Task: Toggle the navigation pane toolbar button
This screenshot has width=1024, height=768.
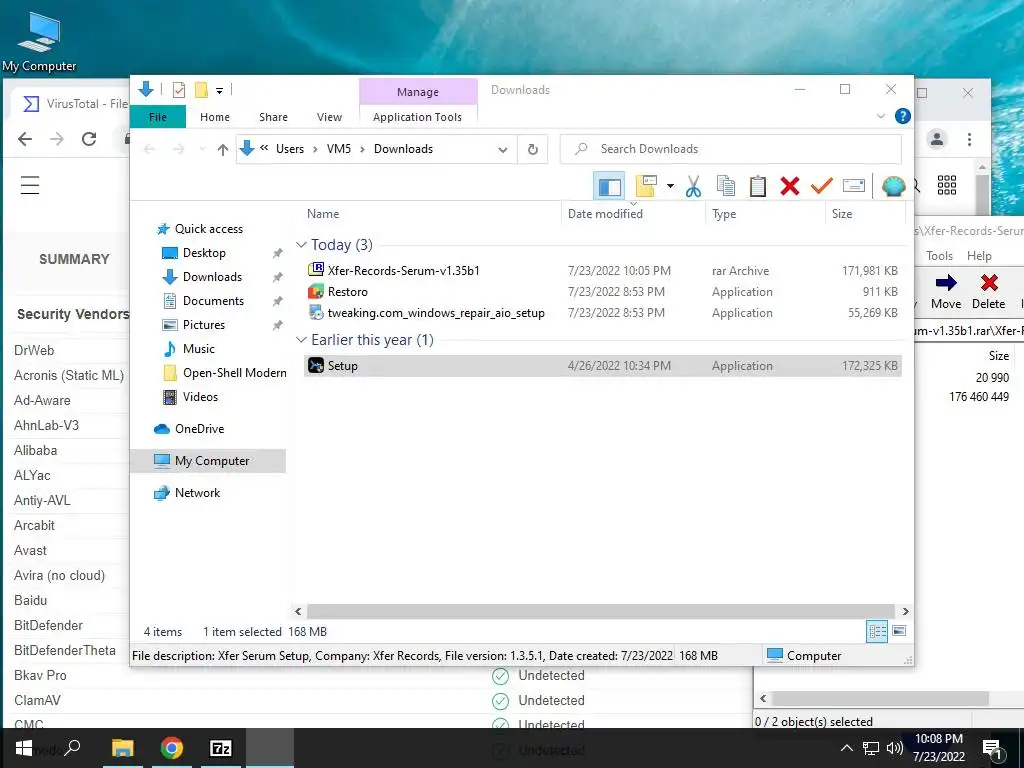Action: [x=609, y=187]
